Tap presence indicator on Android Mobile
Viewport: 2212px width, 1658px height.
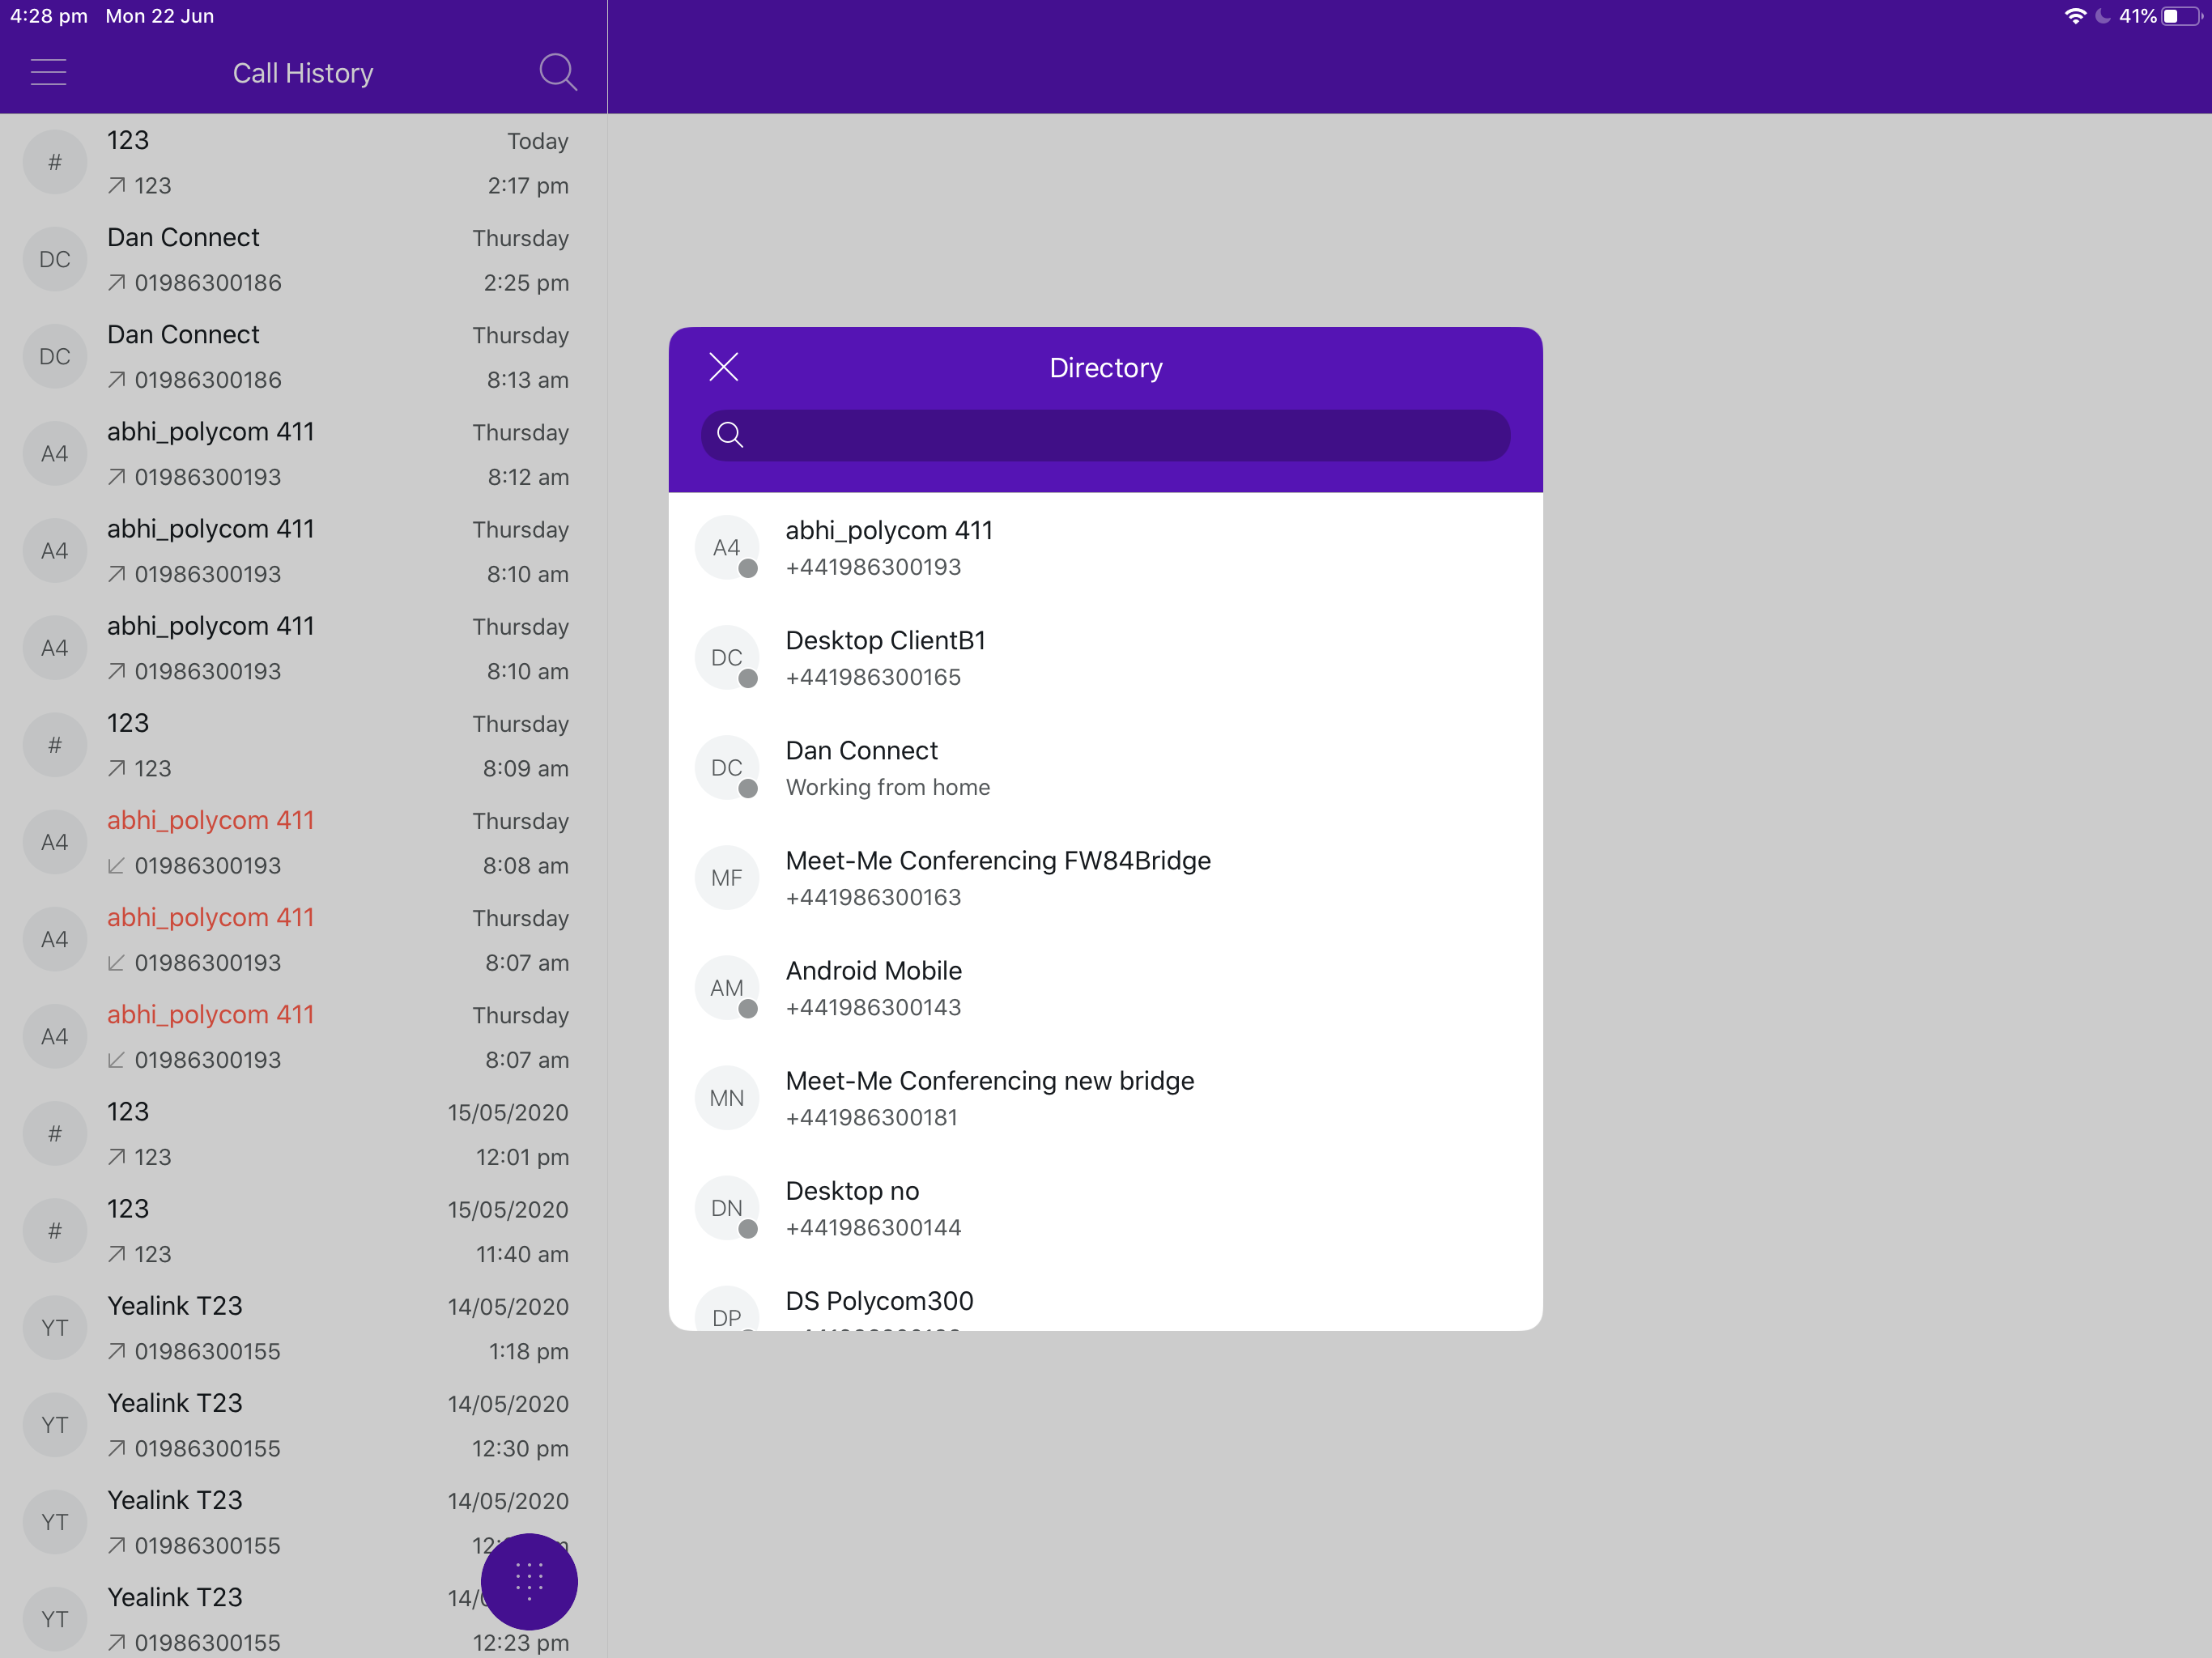[x=747, y=1008]
